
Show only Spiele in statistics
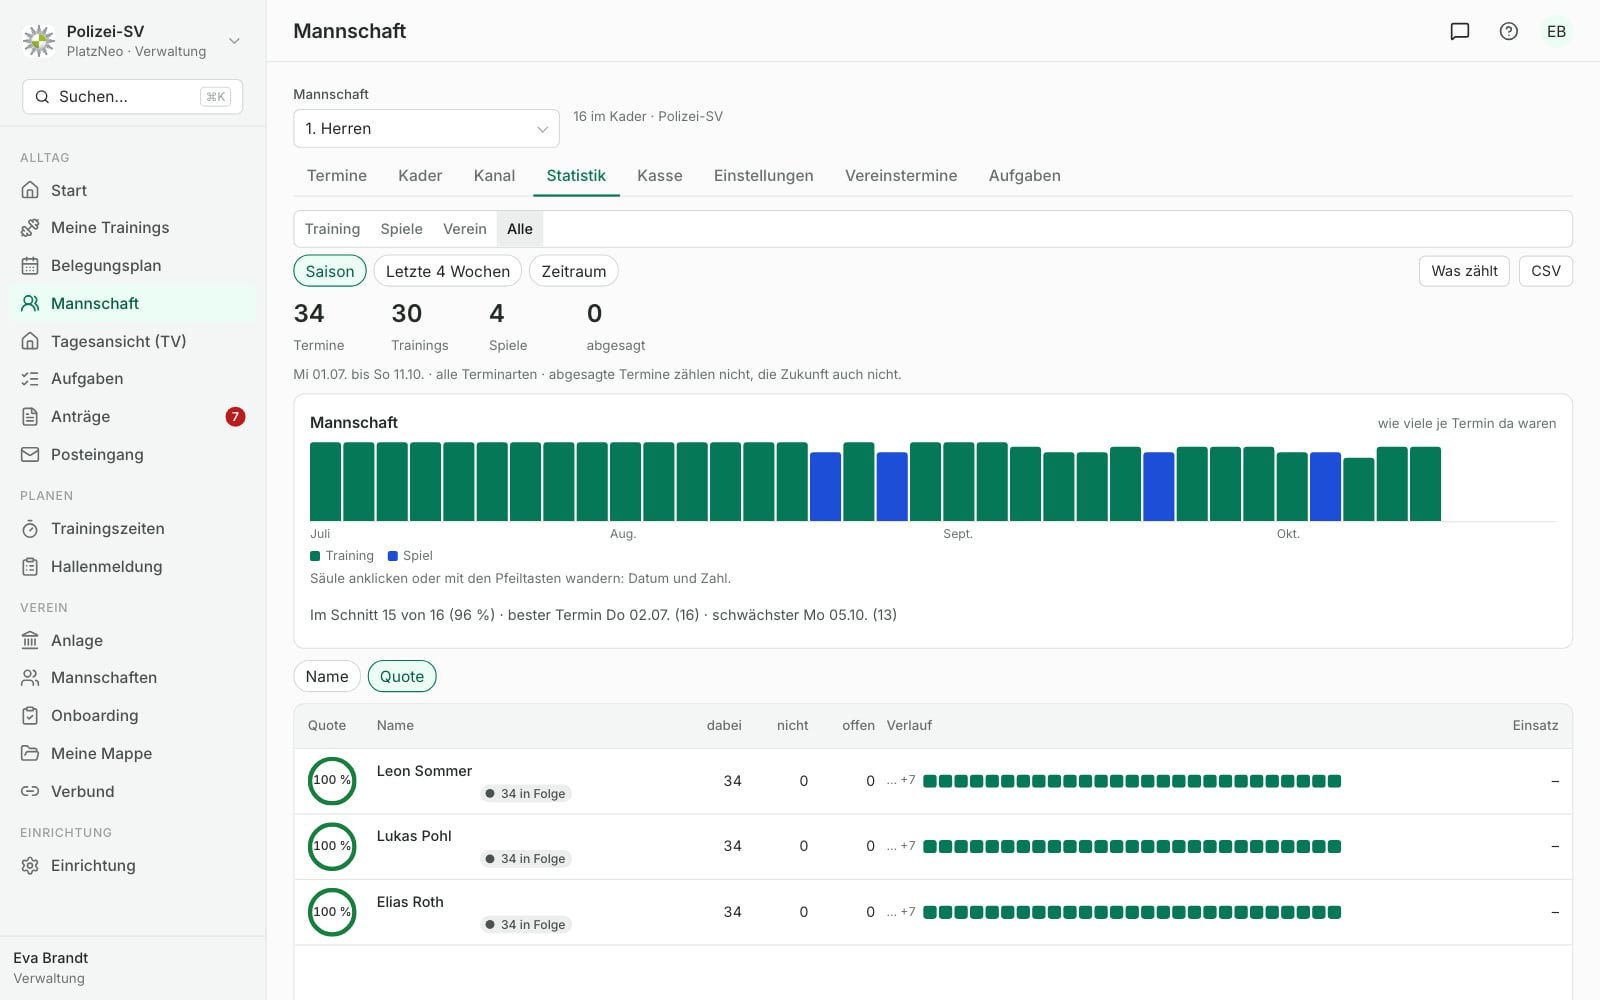point(402,229)
